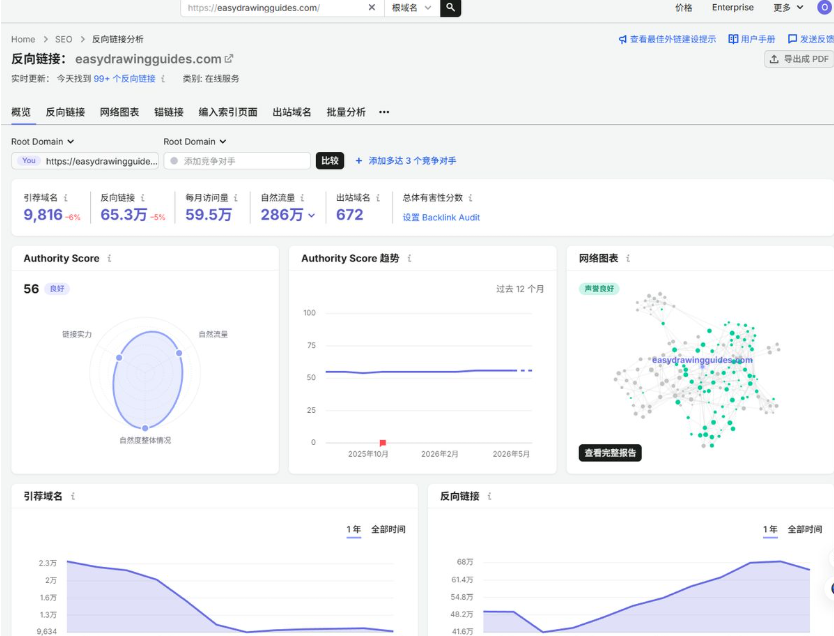
Task: Switch to the 编入索引页面 tab
Action: 228,112
